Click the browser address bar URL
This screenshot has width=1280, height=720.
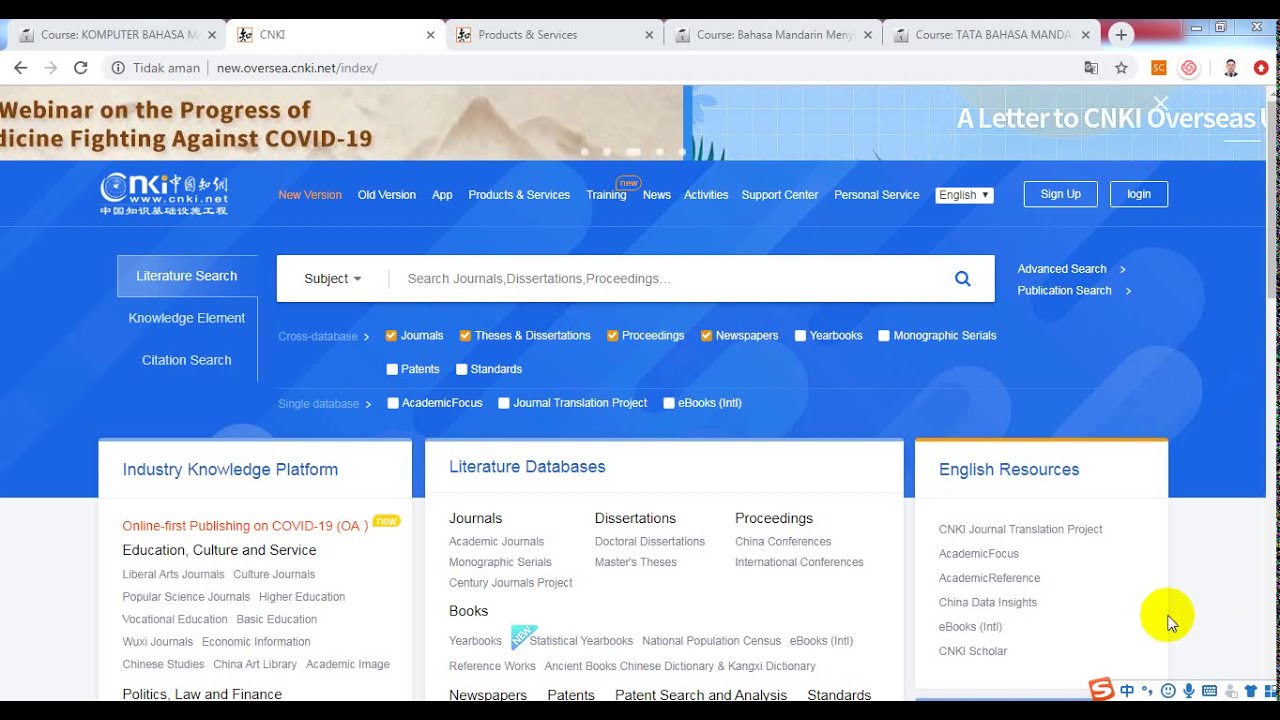pyautogui.click(x=297, y=68)
